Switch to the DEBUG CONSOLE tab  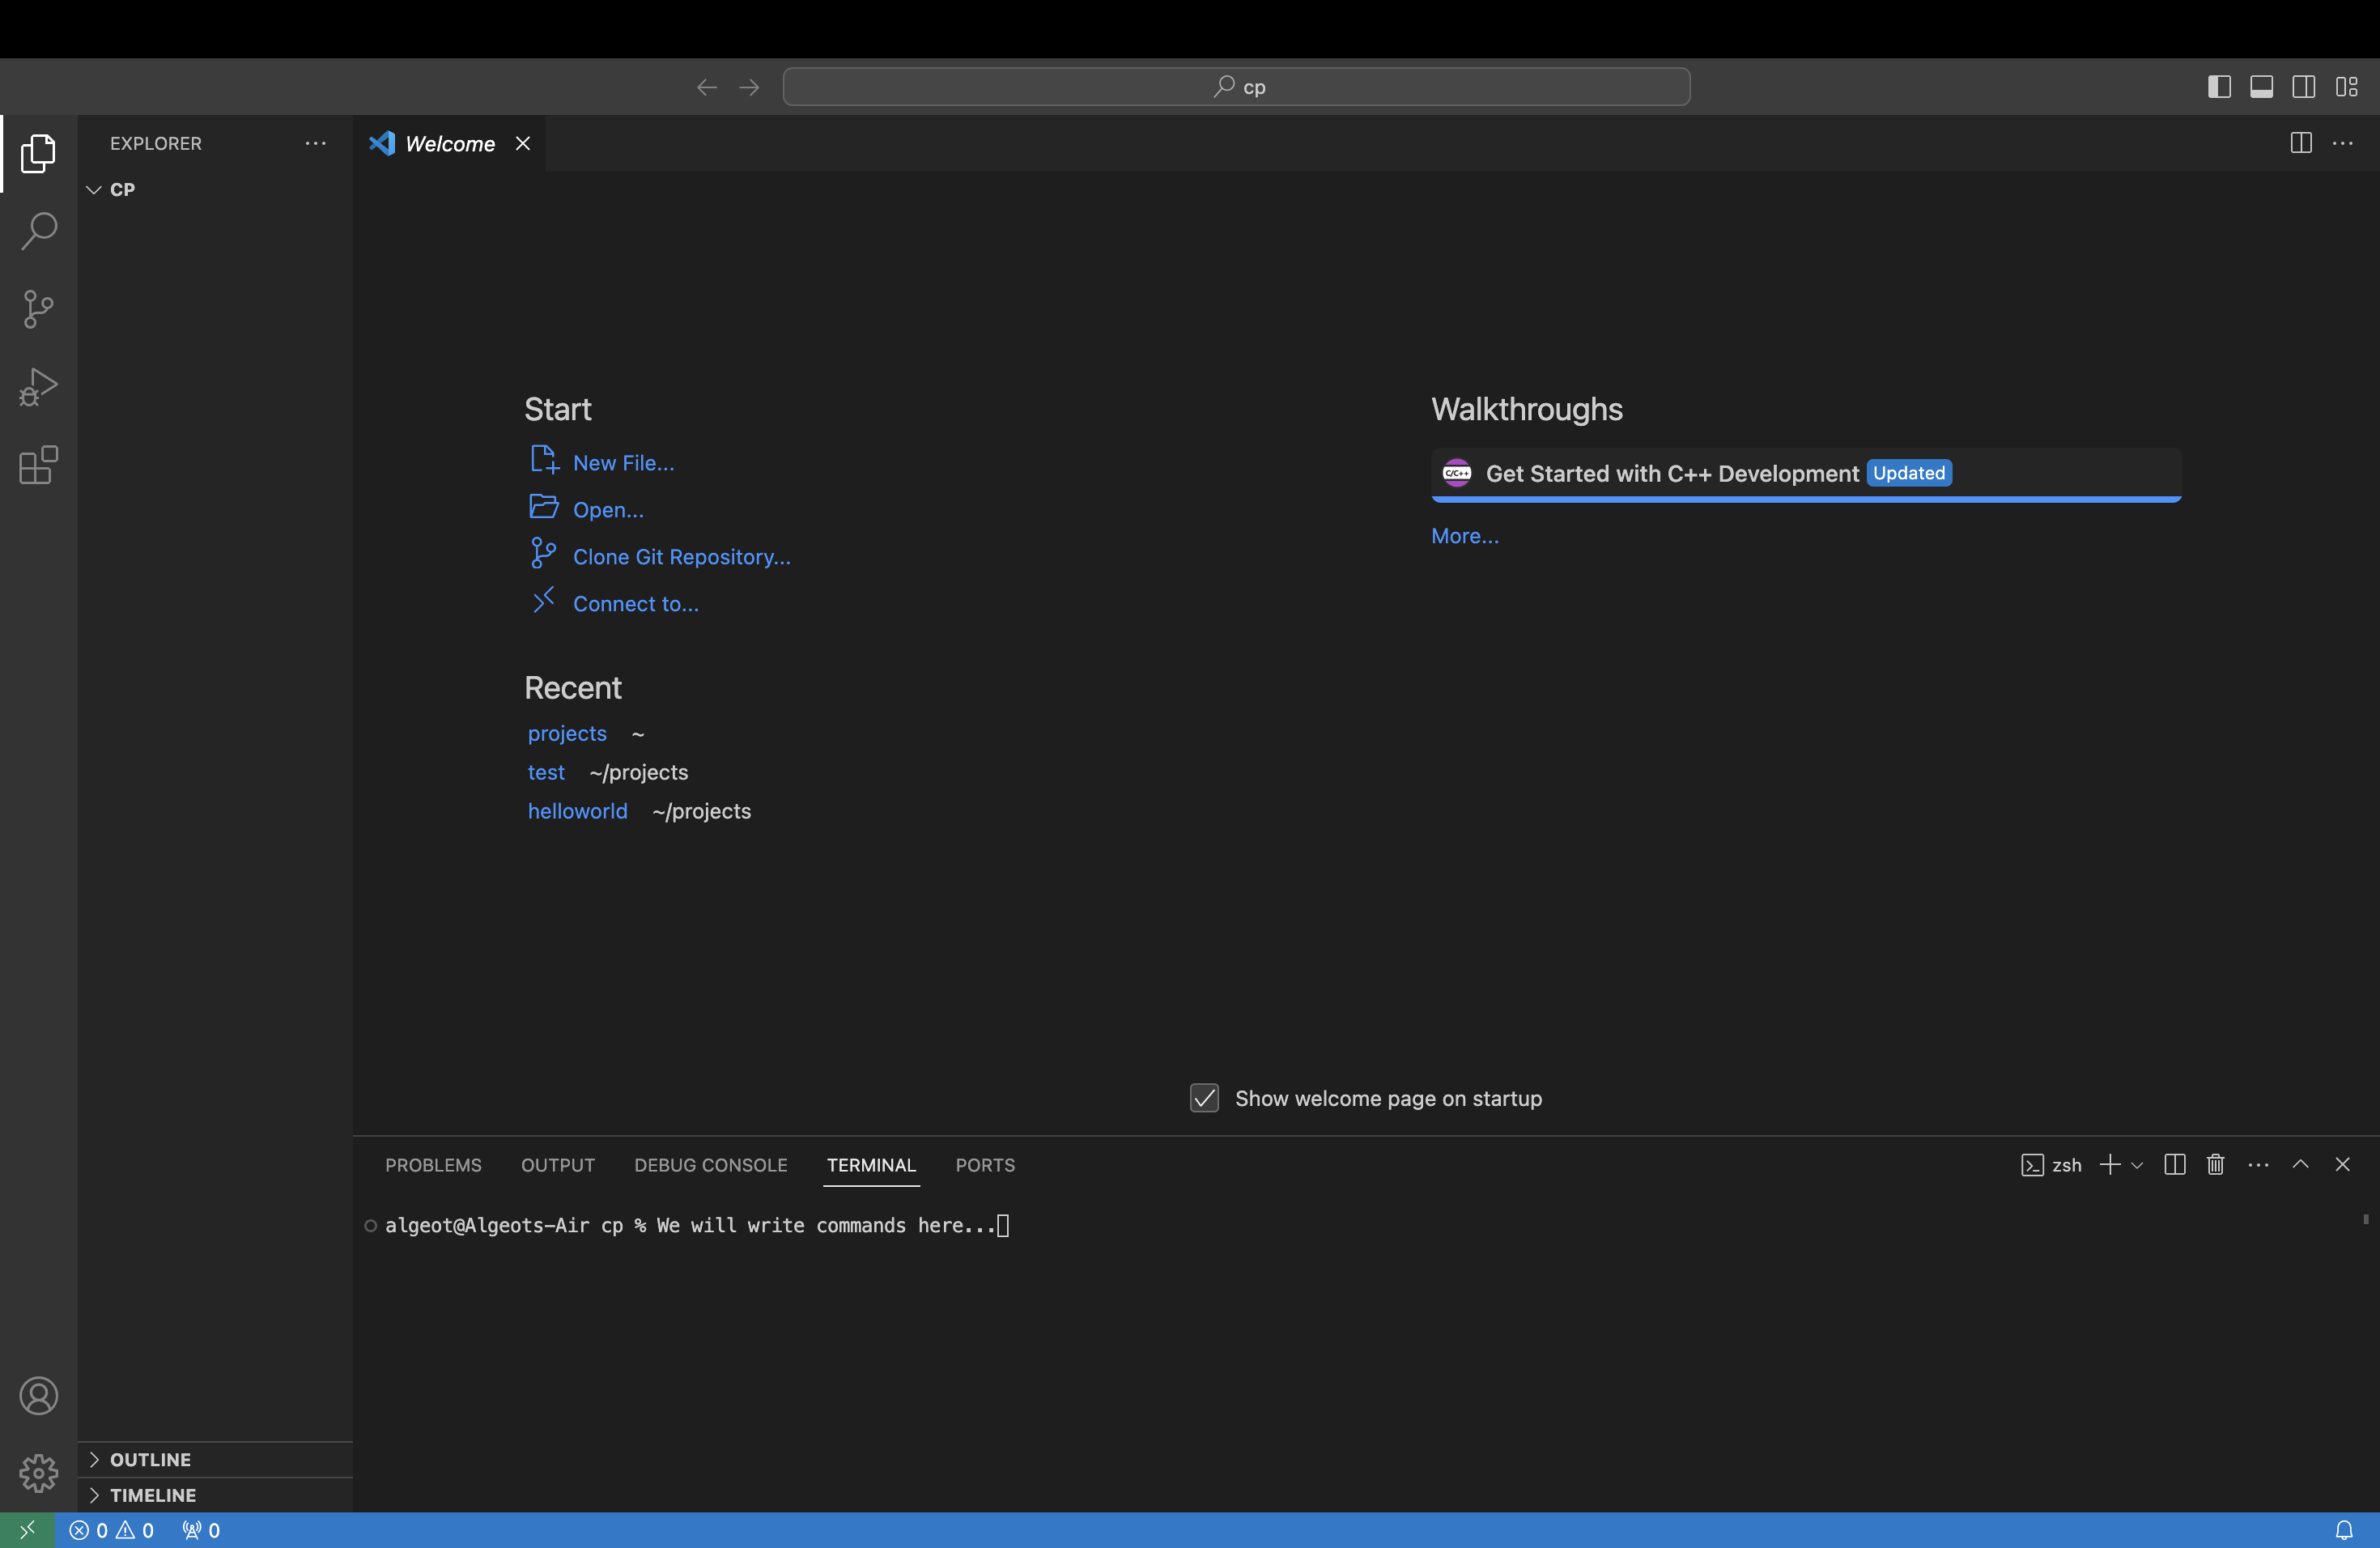pos(709,1165)
